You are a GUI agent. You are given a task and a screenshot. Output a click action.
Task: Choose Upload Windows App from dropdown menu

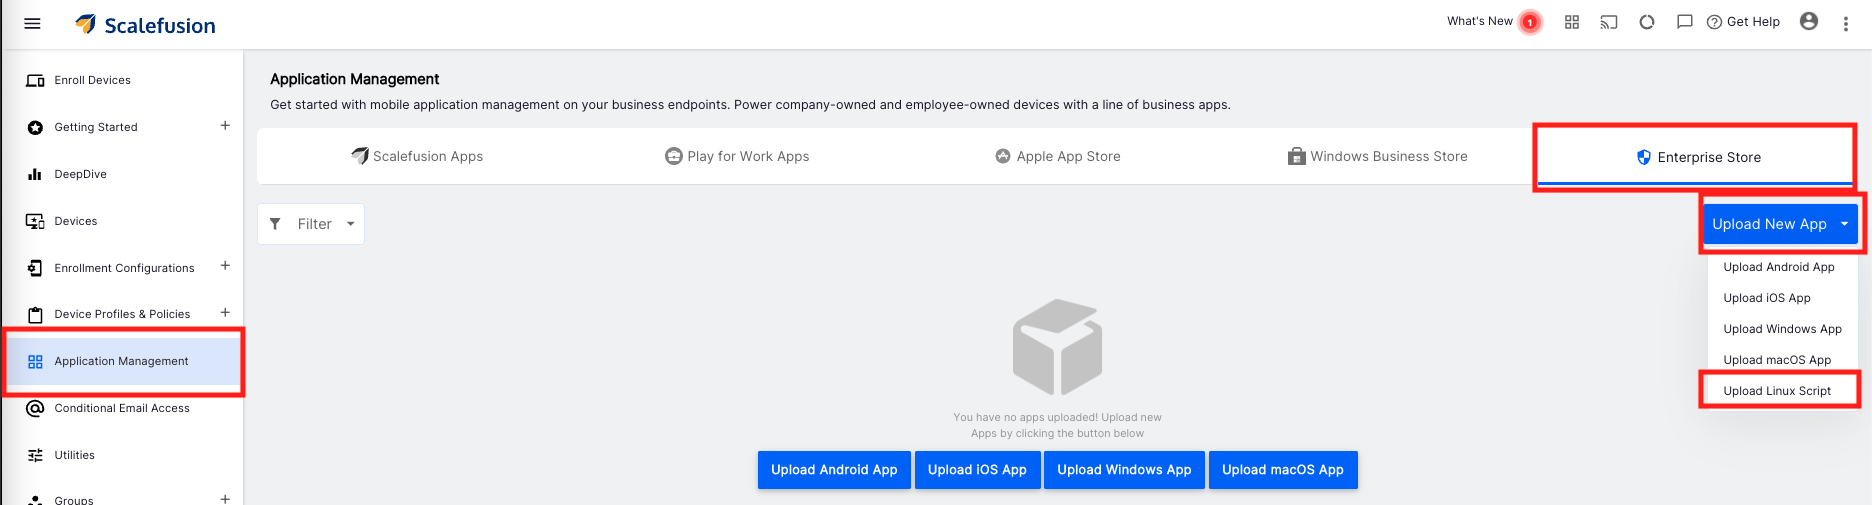(x=1782, y=329)
